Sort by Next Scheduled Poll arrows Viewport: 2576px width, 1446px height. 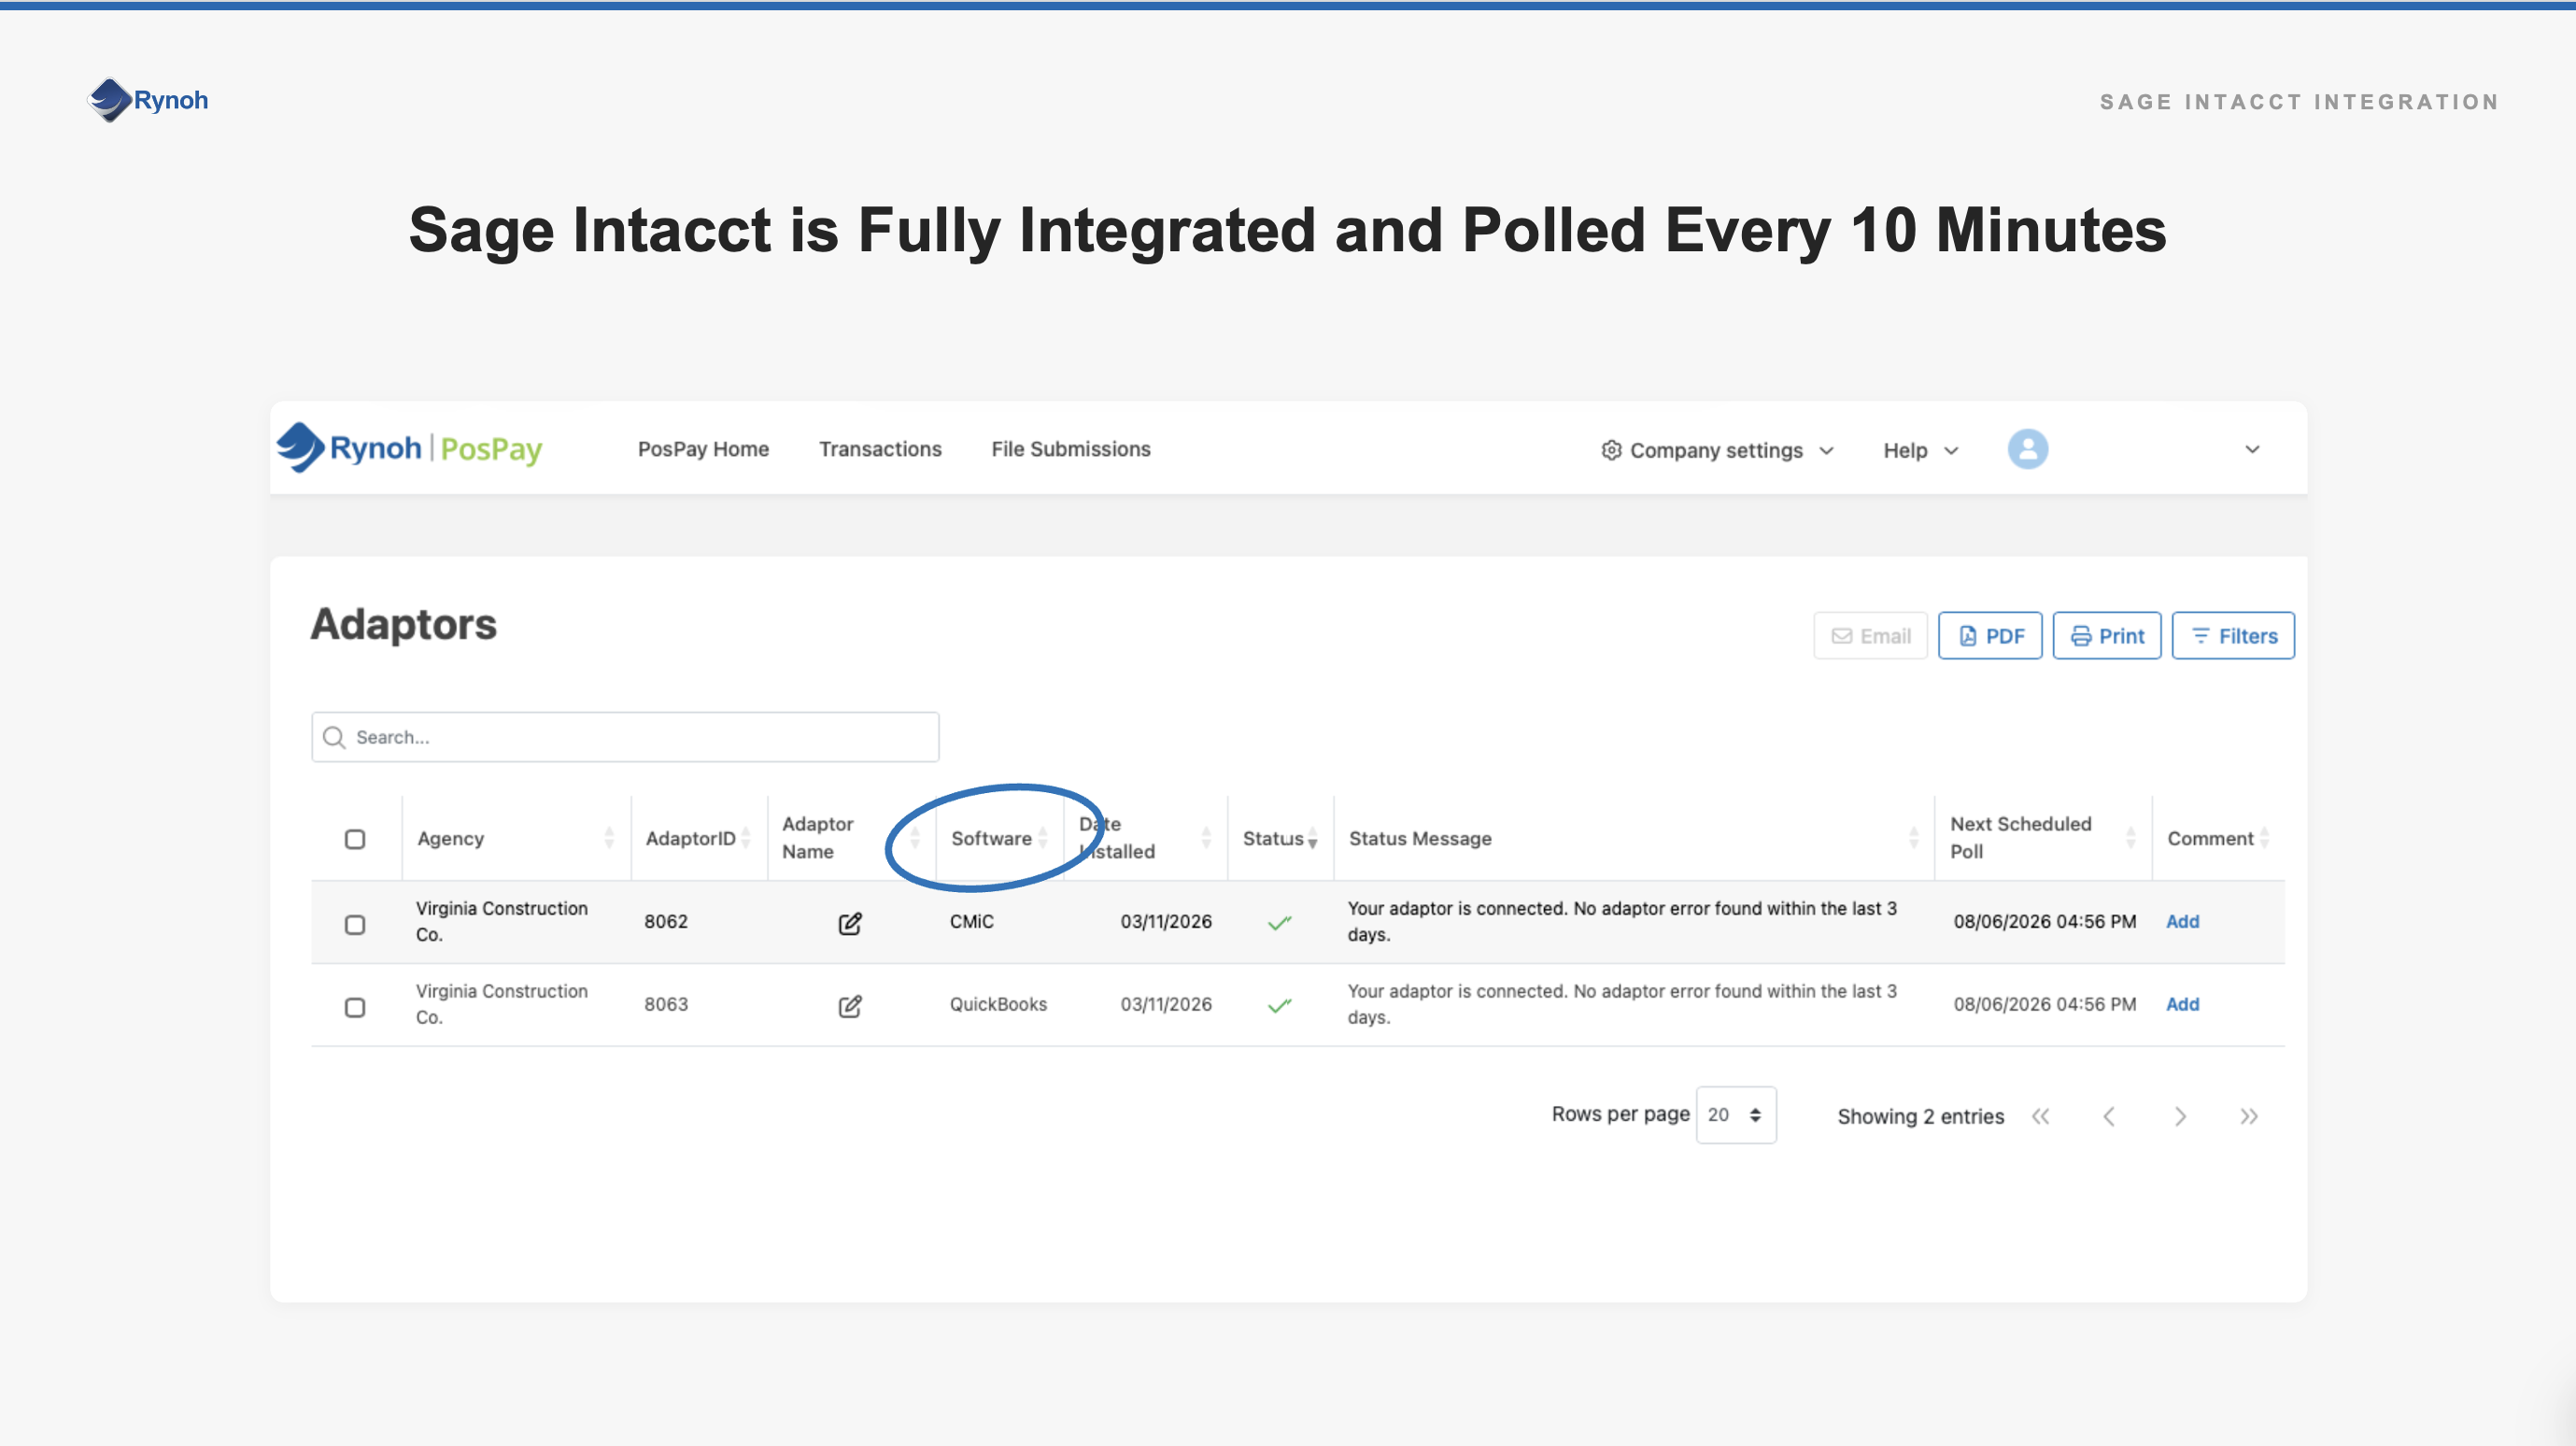tap(2130, 838)
